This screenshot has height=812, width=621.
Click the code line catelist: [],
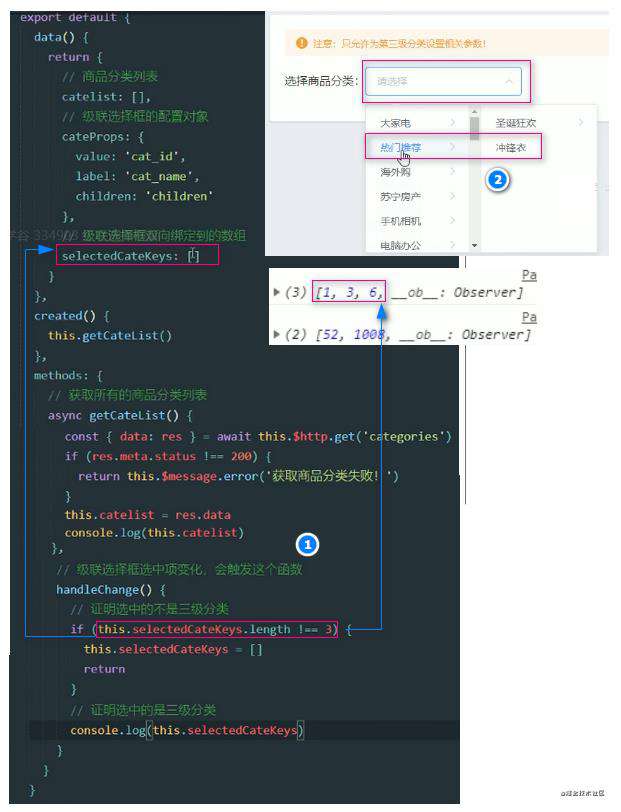coord(106,97)
